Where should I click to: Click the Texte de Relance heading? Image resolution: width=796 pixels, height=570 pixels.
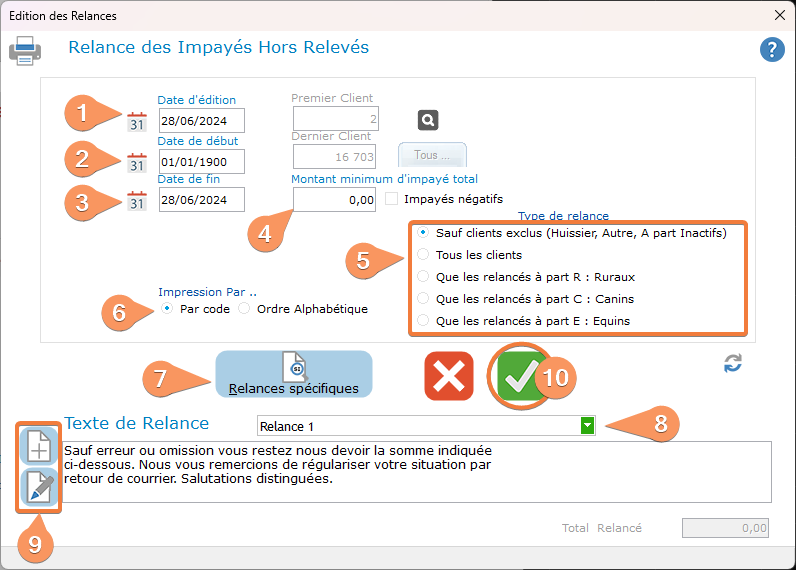(x=137, y=423)
